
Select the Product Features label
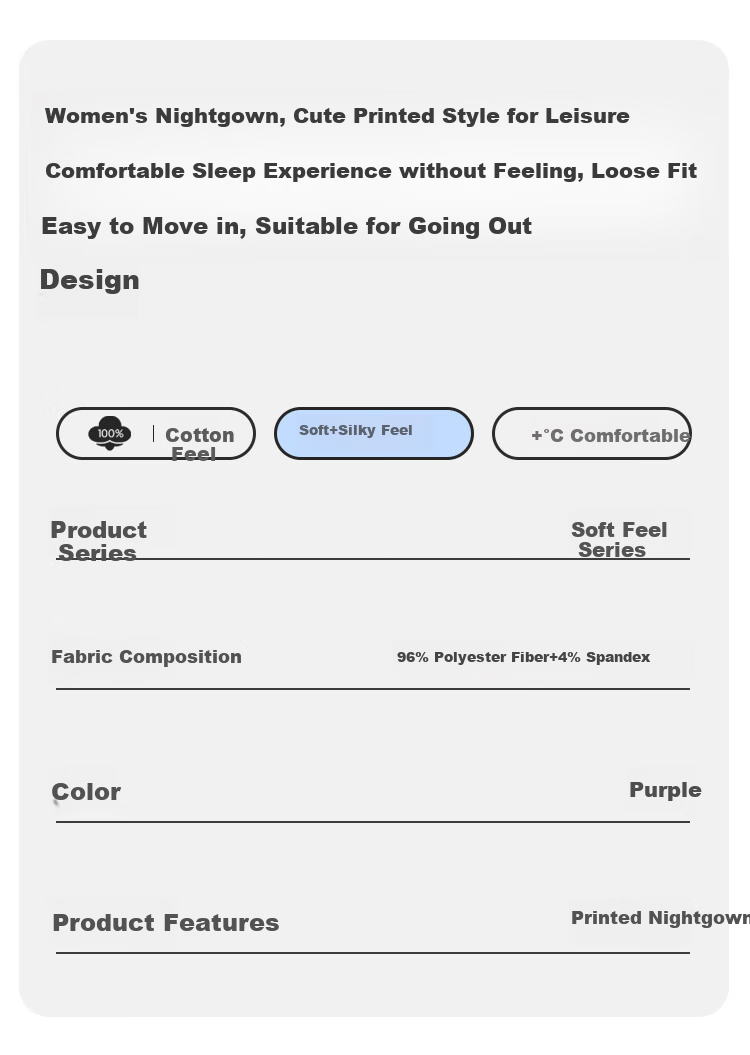pyautogui.click(x=165, y=922)
